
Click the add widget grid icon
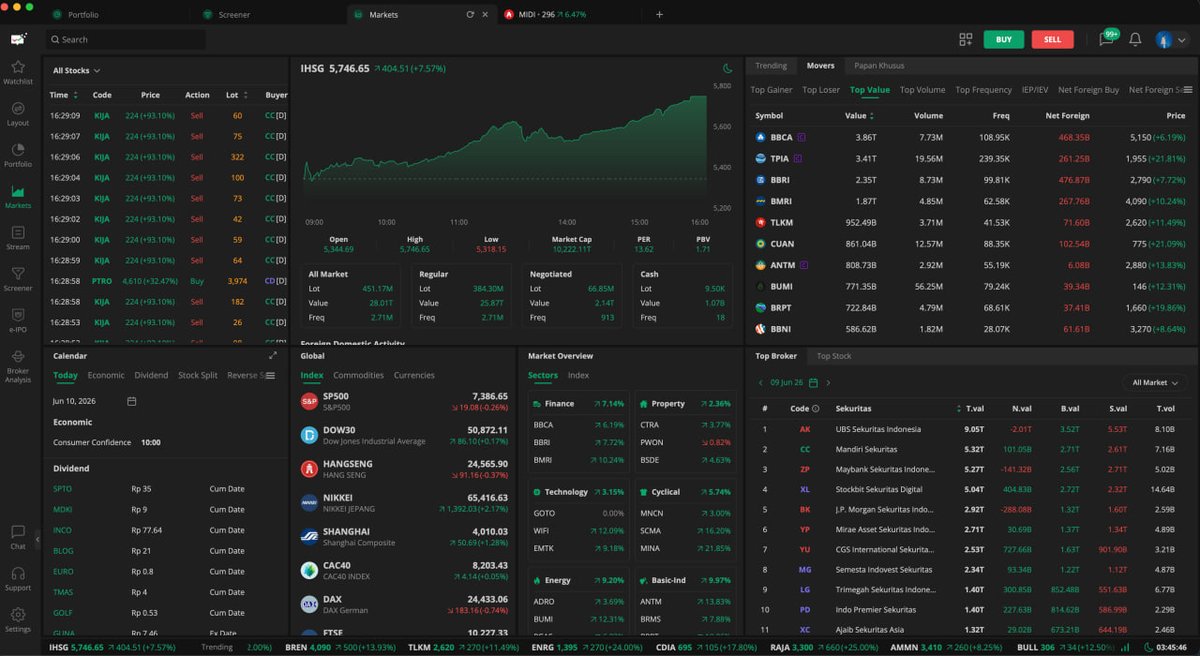[x=965, y=39]
